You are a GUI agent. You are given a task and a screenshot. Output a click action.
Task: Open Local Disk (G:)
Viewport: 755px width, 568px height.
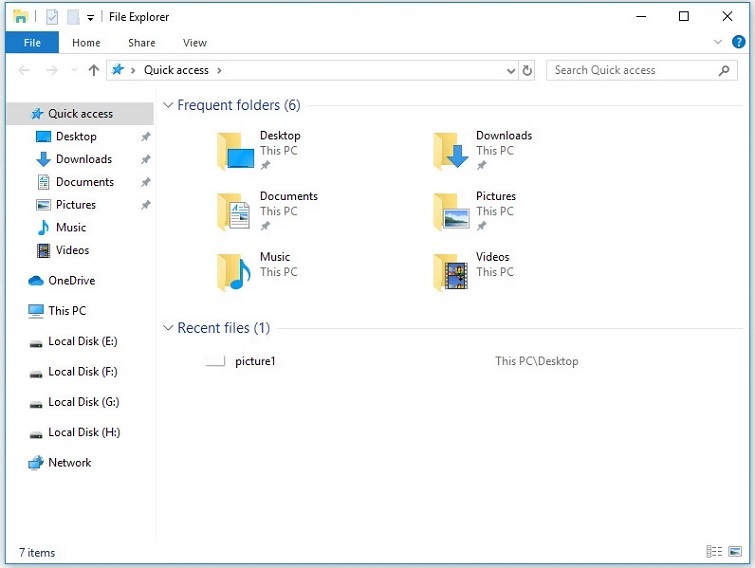click(83, 402)
